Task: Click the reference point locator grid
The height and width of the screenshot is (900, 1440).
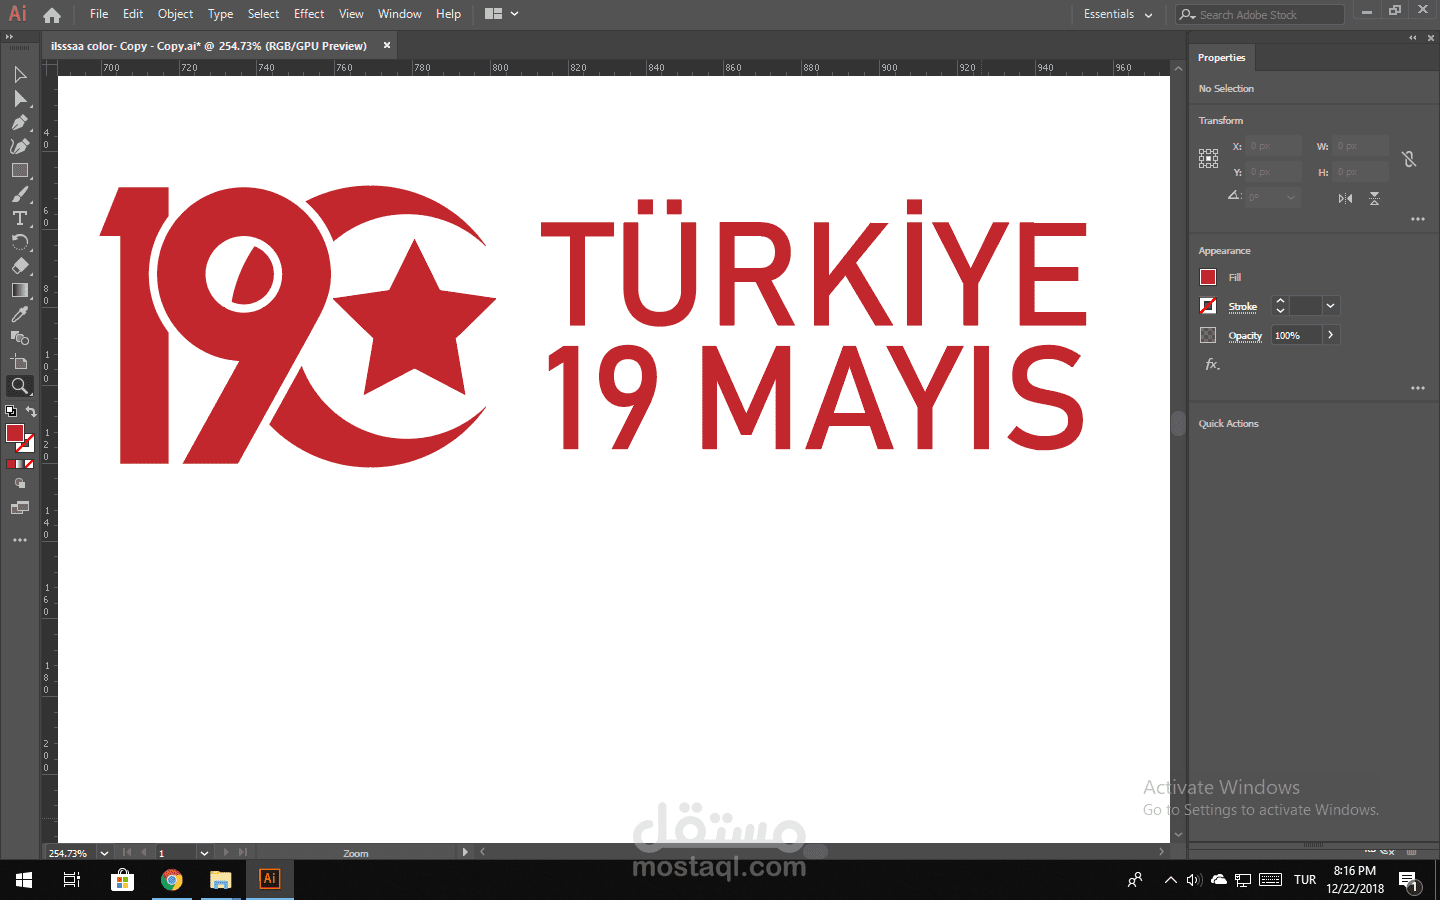Action: click(x=1208, y=159)
